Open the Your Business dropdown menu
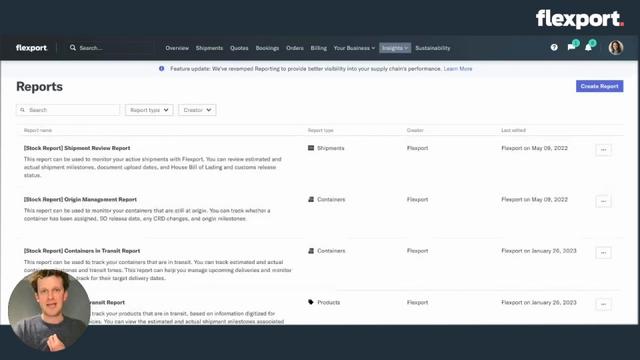This screenshot has height=360, width=640. click(x=354, y=48)
